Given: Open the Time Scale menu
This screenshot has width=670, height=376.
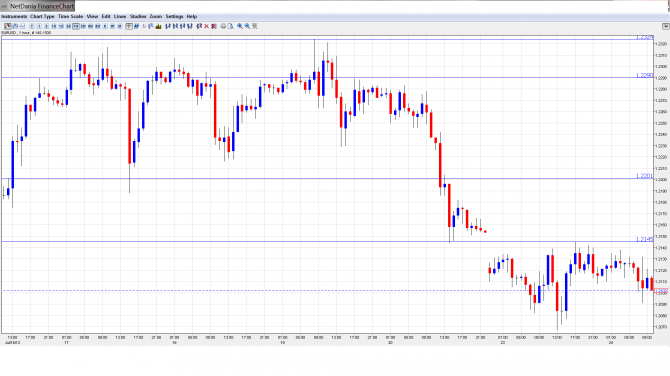Looking at the screenshot, I should (x=71, y=16).
